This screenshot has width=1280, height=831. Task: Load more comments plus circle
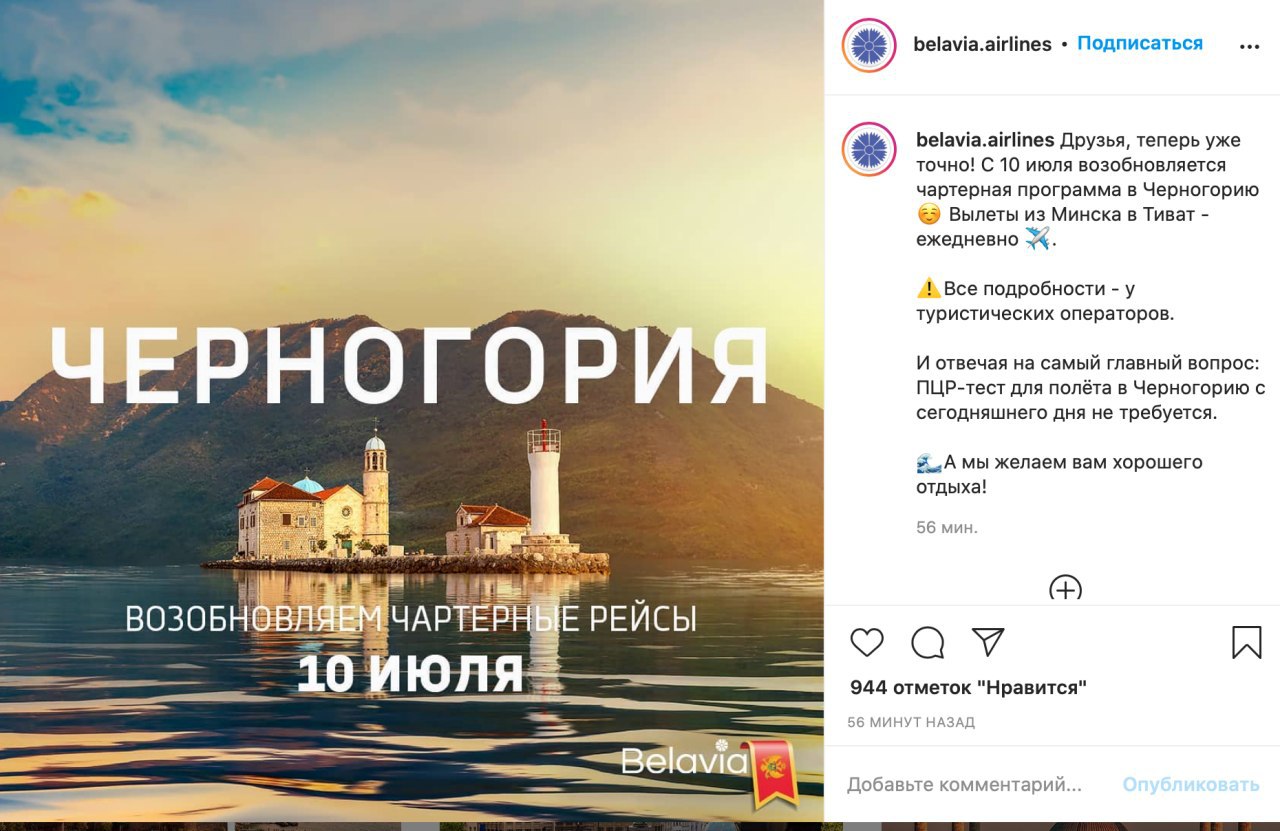coord(1066,588)
